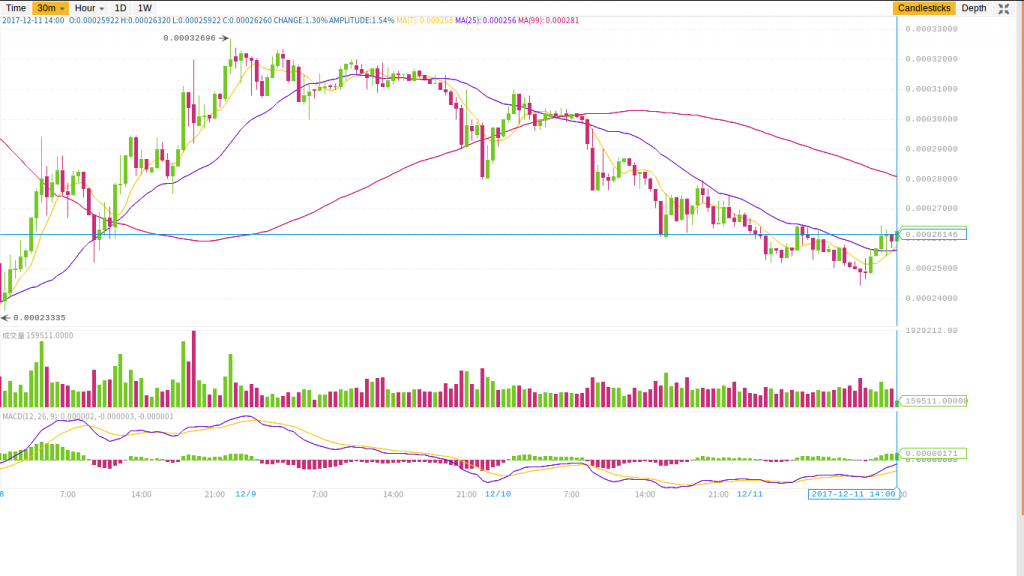
Task: Show the Candlesticks chart view
Action: pos(924,8)
